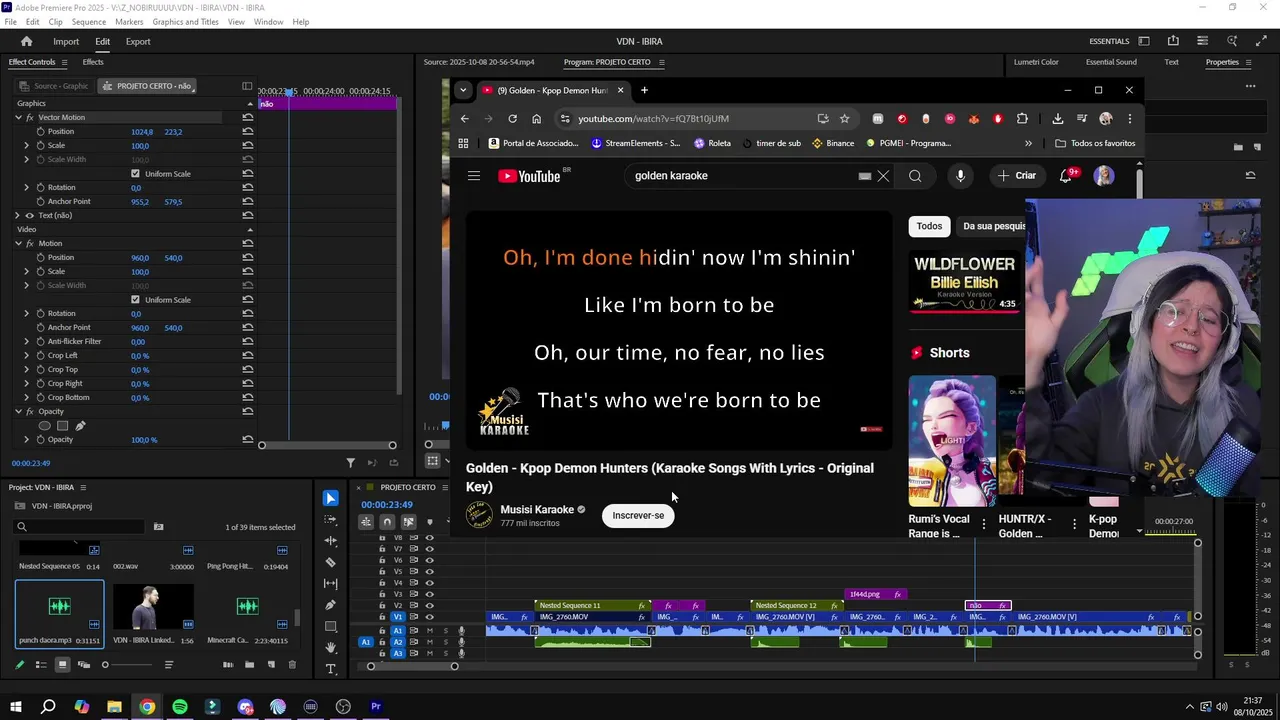Select the Hand tool
The width and height of the screenshot is (1280, 720).
coord(331,648)
